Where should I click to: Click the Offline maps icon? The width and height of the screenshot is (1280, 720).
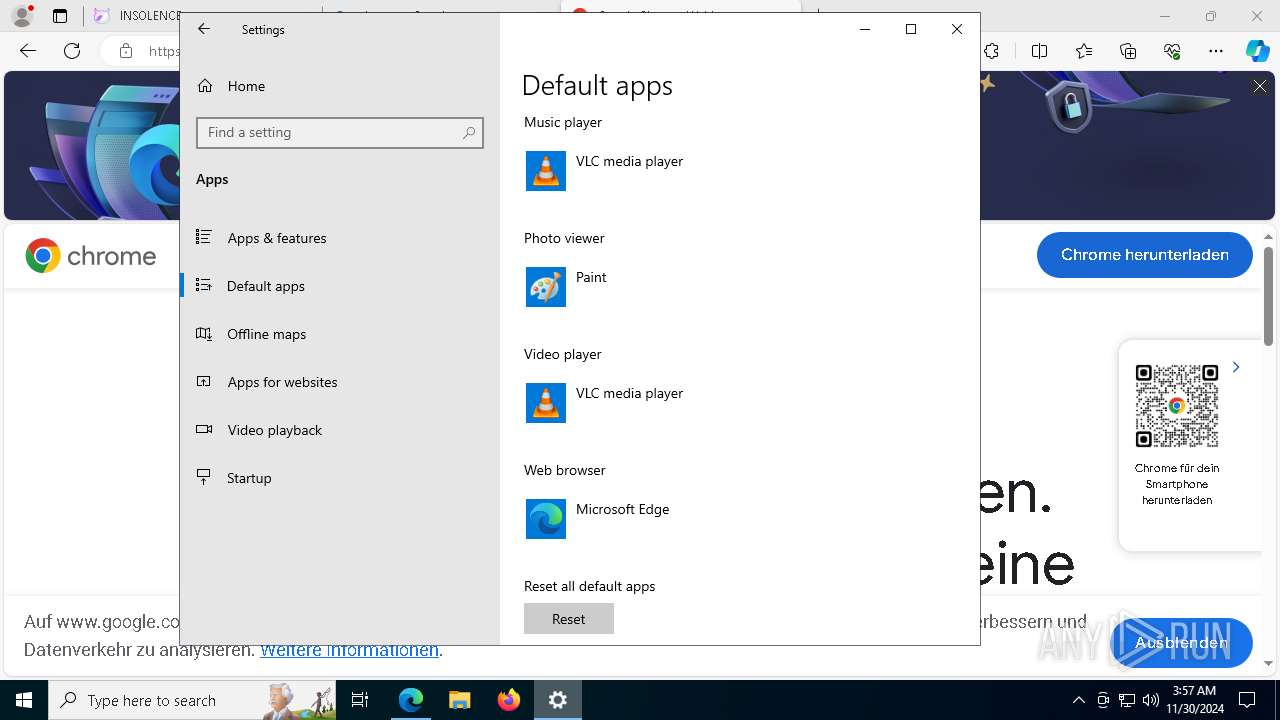coord(204,333)
